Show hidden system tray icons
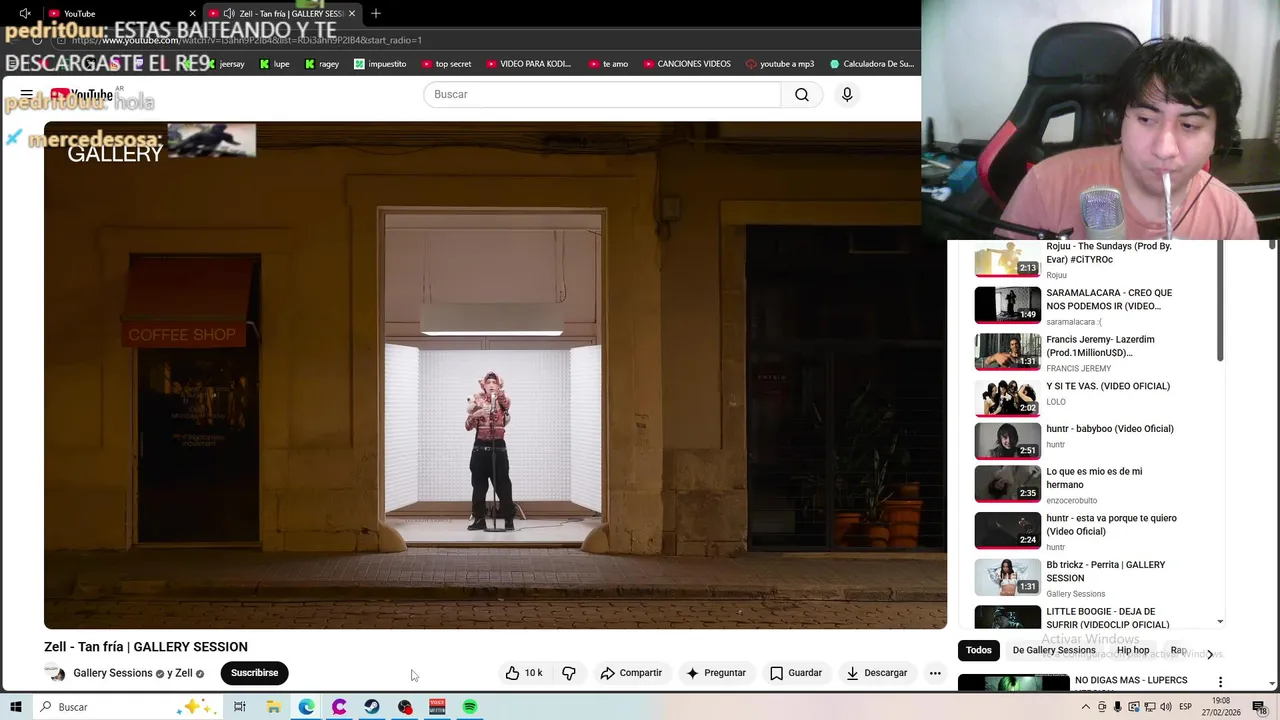Viewport: 1280px width, 720px height. (1086, 707)
